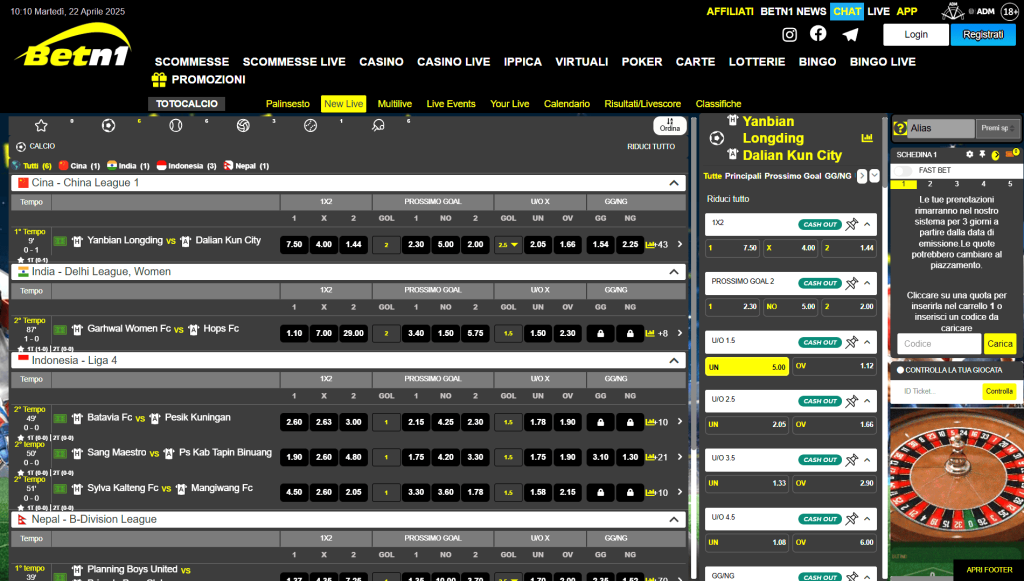The width and height of the screenshot is (1024, 581).
Task: Click the Codice input field
Action: pyautogui.click(x=938, y=342)
